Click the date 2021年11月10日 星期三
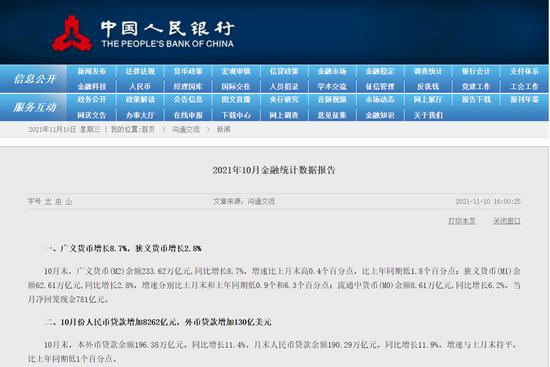The height and width of the screenshot is (367, 550). pyautogui.click(x=64, y=129)
